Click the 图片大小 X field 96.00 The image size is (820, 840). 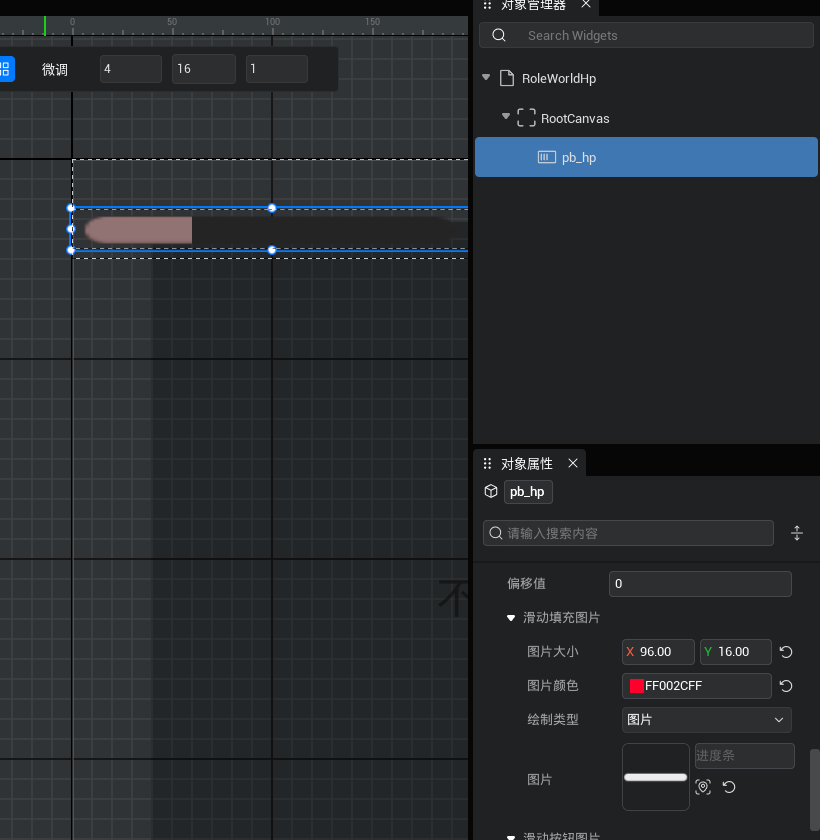tap(658, 651)
